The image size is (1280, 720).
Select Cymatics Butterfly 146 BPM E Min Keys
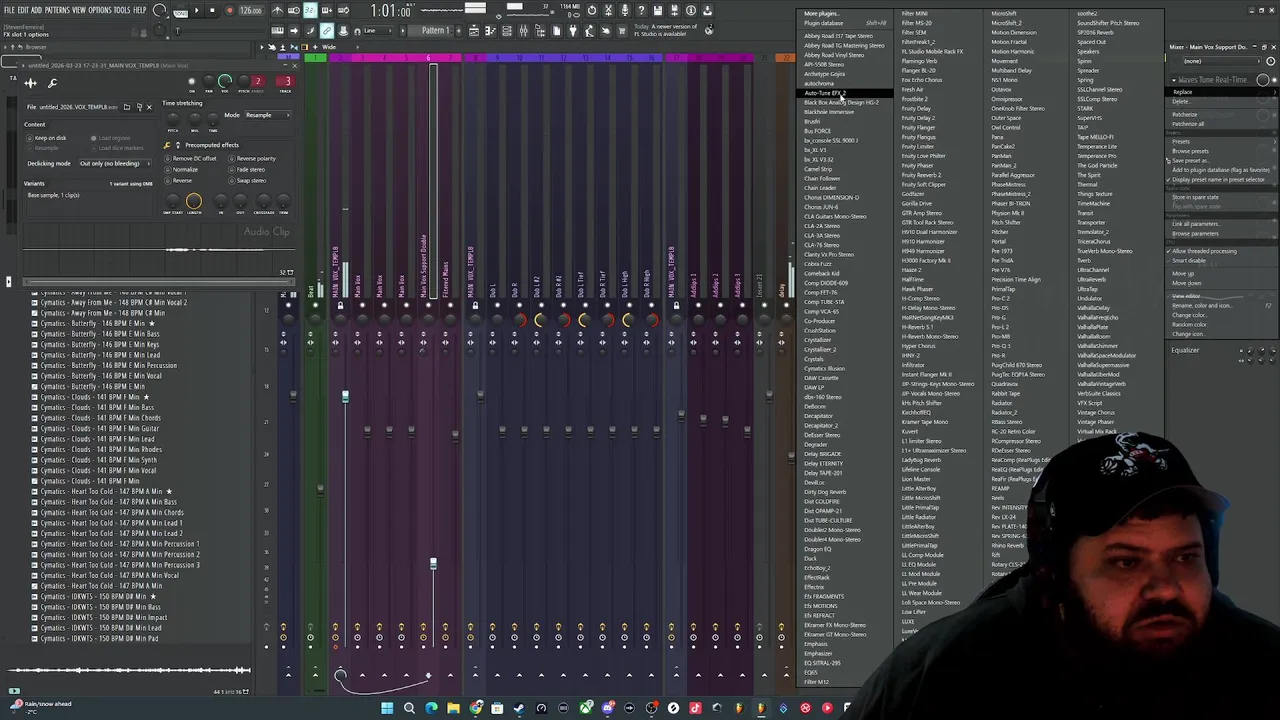click(99, 344)
